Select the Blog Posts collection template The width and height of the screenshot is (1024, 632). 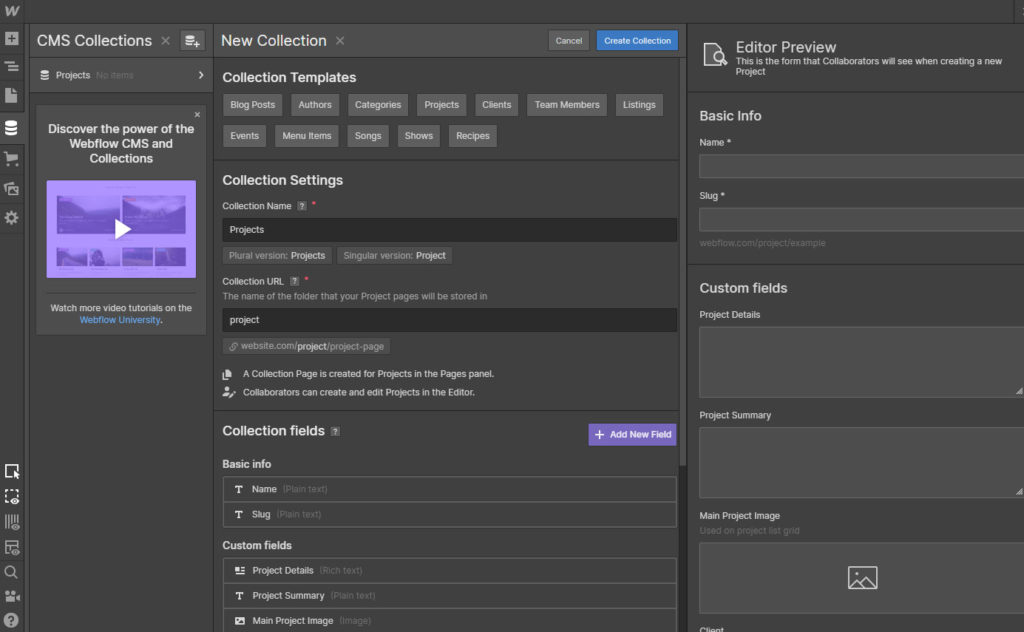coord(252,105)
